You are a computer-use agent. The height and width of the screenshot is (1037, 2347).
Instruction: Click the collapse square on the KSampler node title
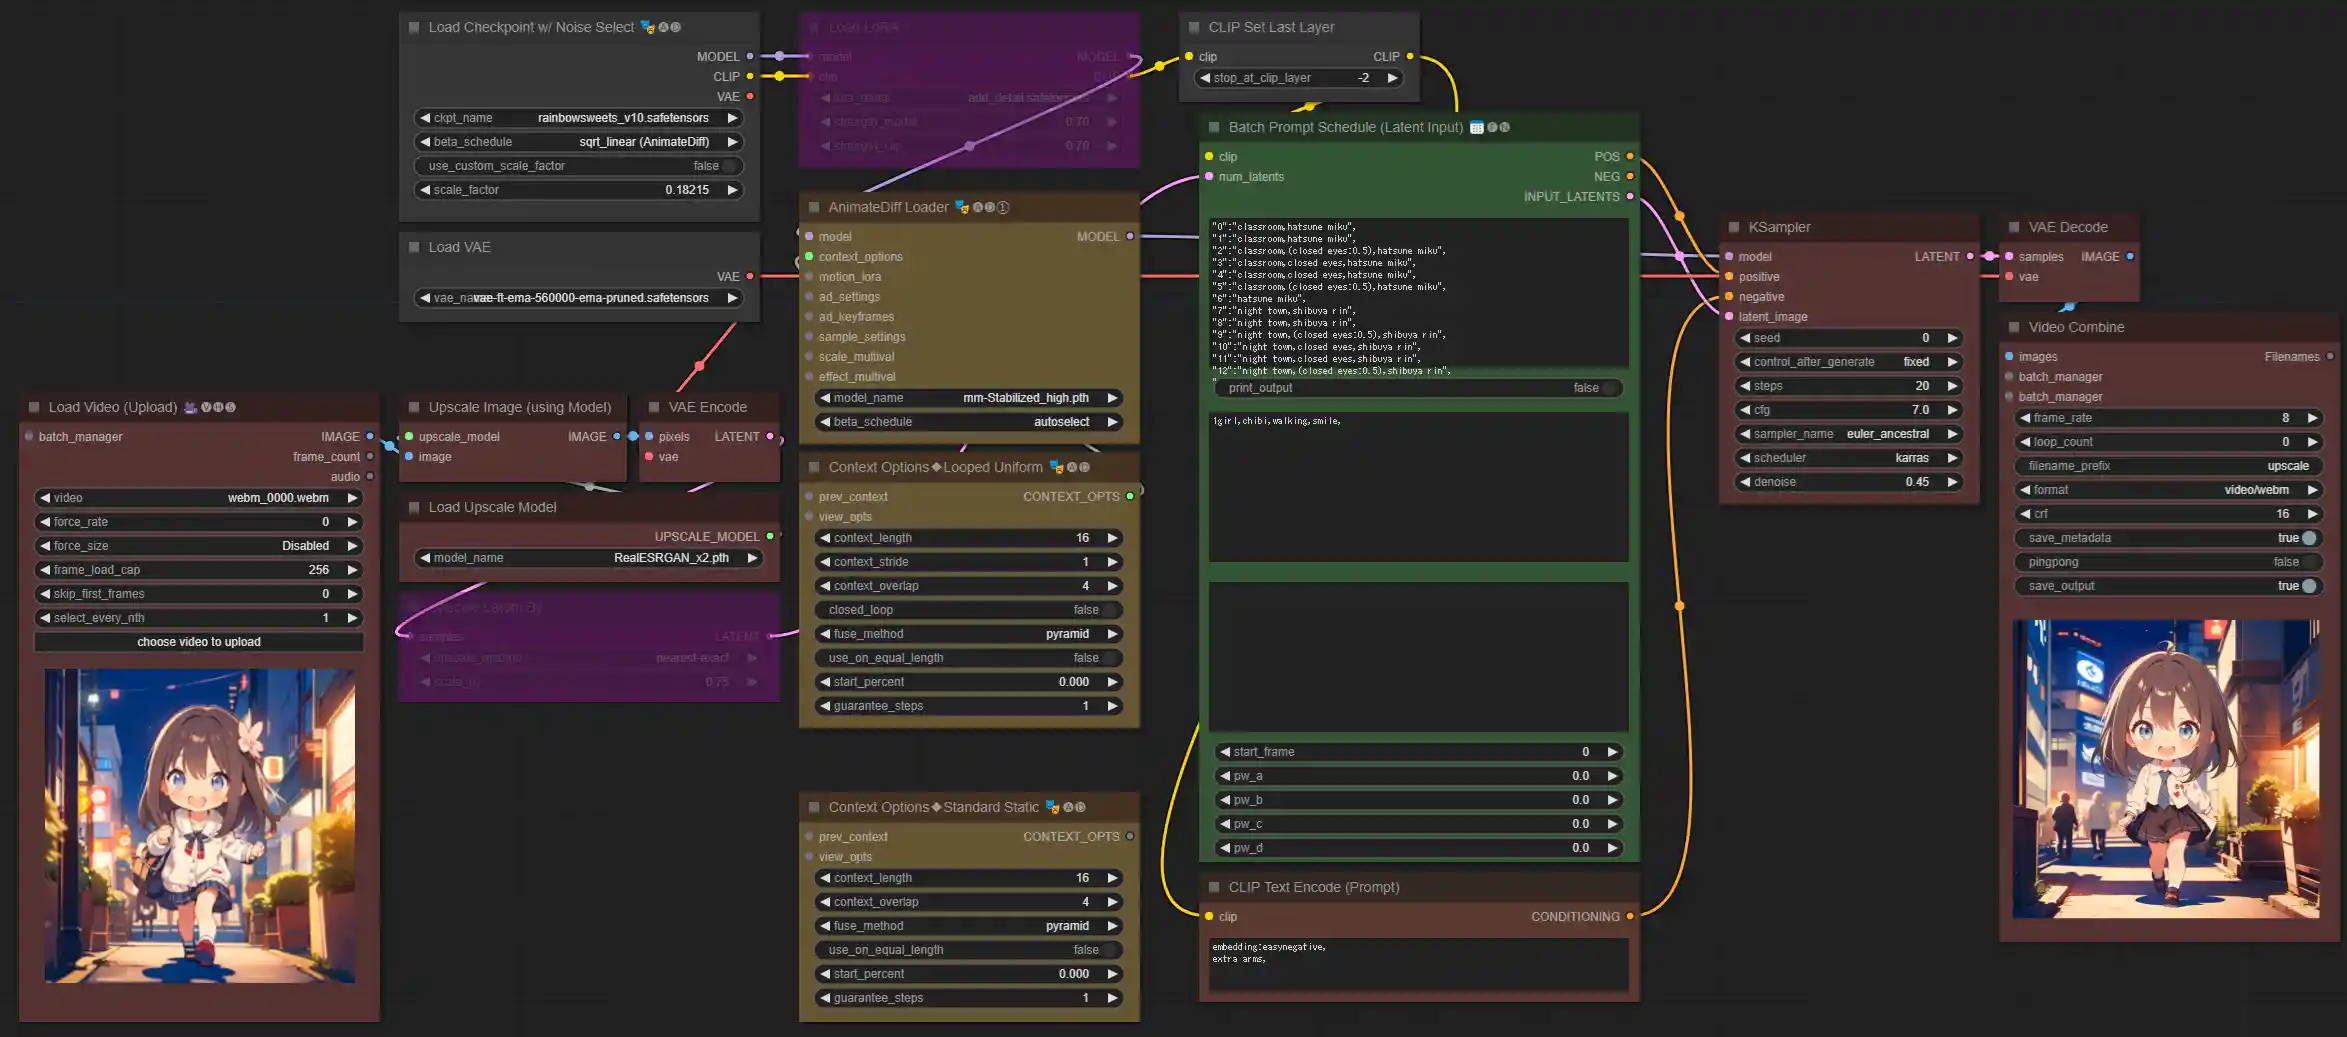click(1733, 227)
